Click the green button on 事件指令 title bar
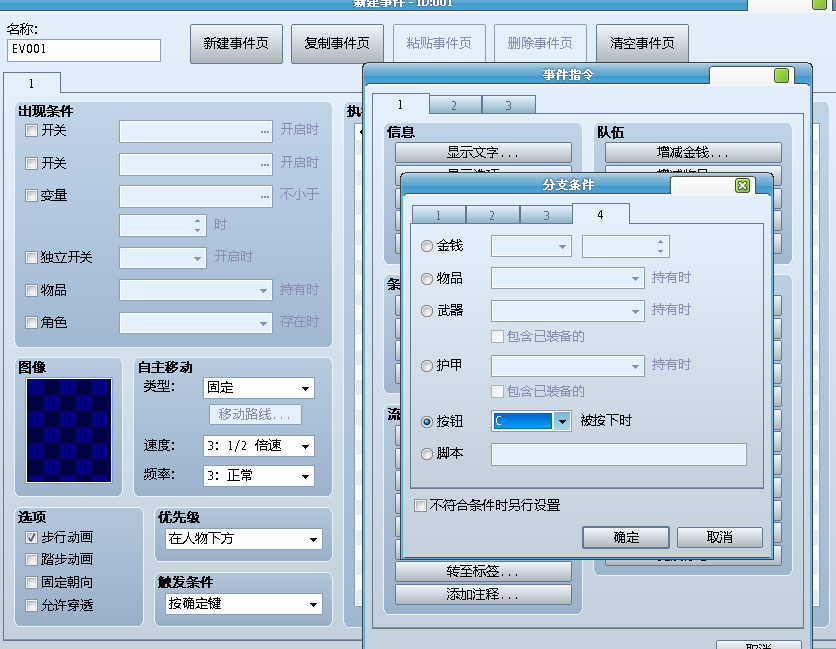 coord(781,76)
